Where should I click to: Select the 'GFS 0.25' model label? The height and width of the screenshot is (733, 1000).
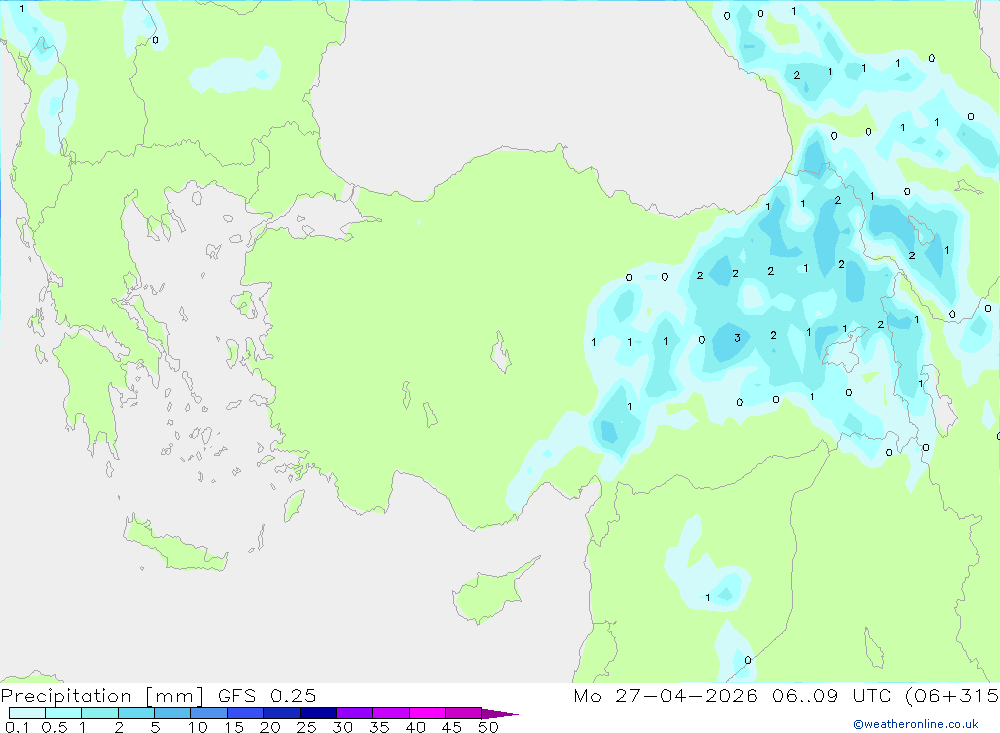(x=267, y=695)
